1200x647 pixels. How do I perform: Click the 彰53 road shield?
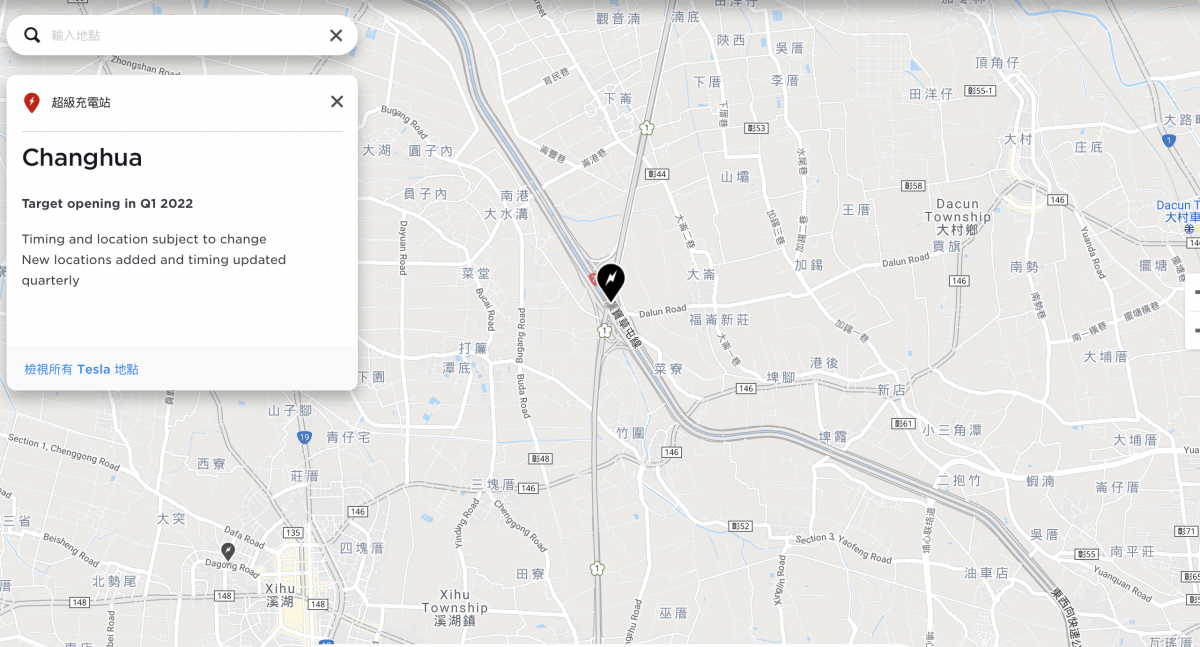click(756, 128)
